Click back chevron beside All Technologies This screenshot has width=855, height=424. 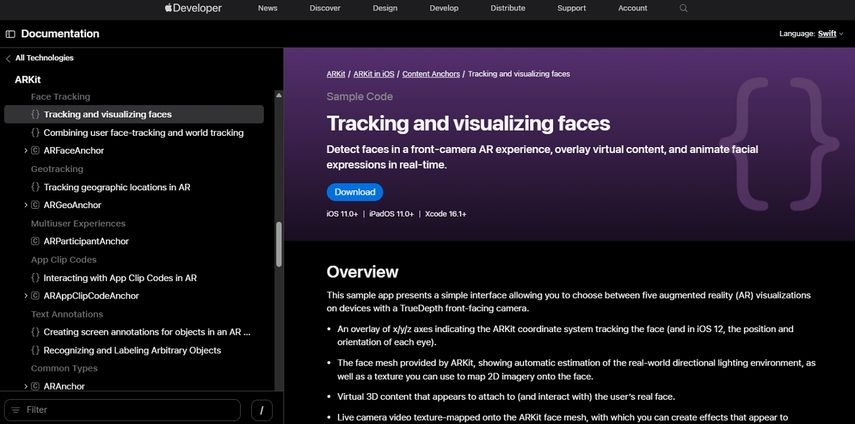8,58
